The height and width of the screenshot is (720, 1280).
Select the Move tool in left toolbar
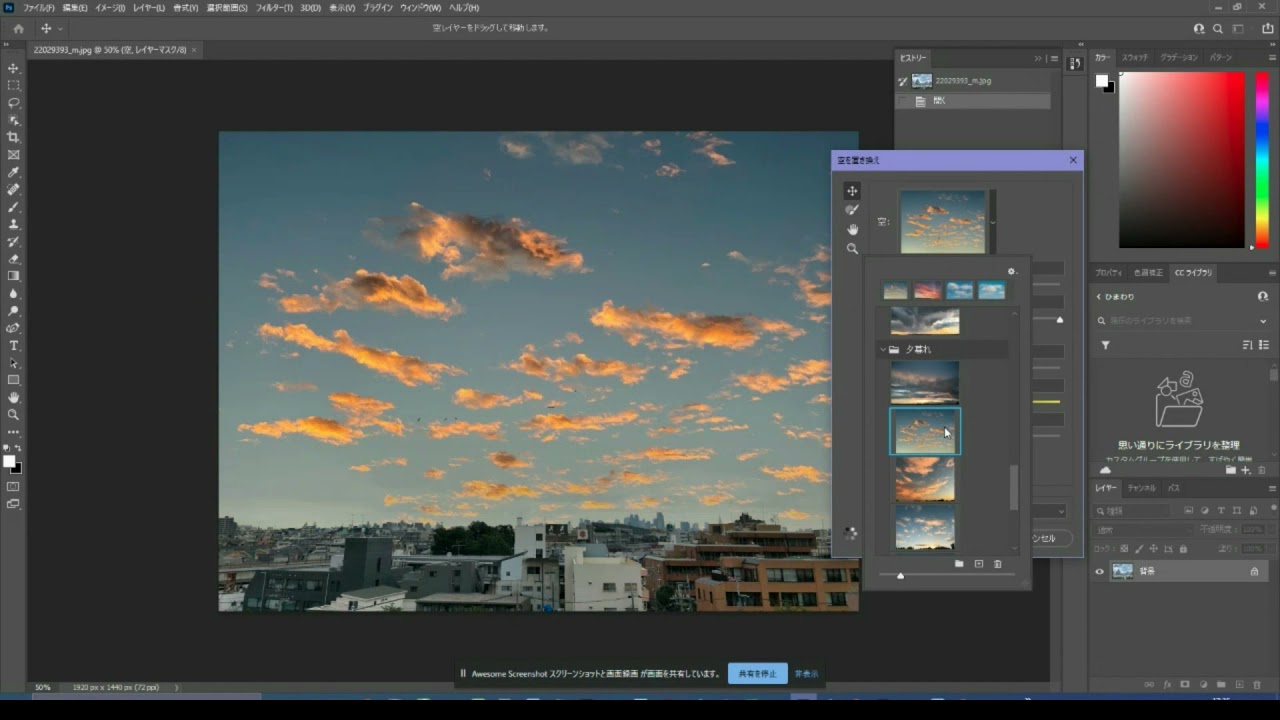coord(13,68)
